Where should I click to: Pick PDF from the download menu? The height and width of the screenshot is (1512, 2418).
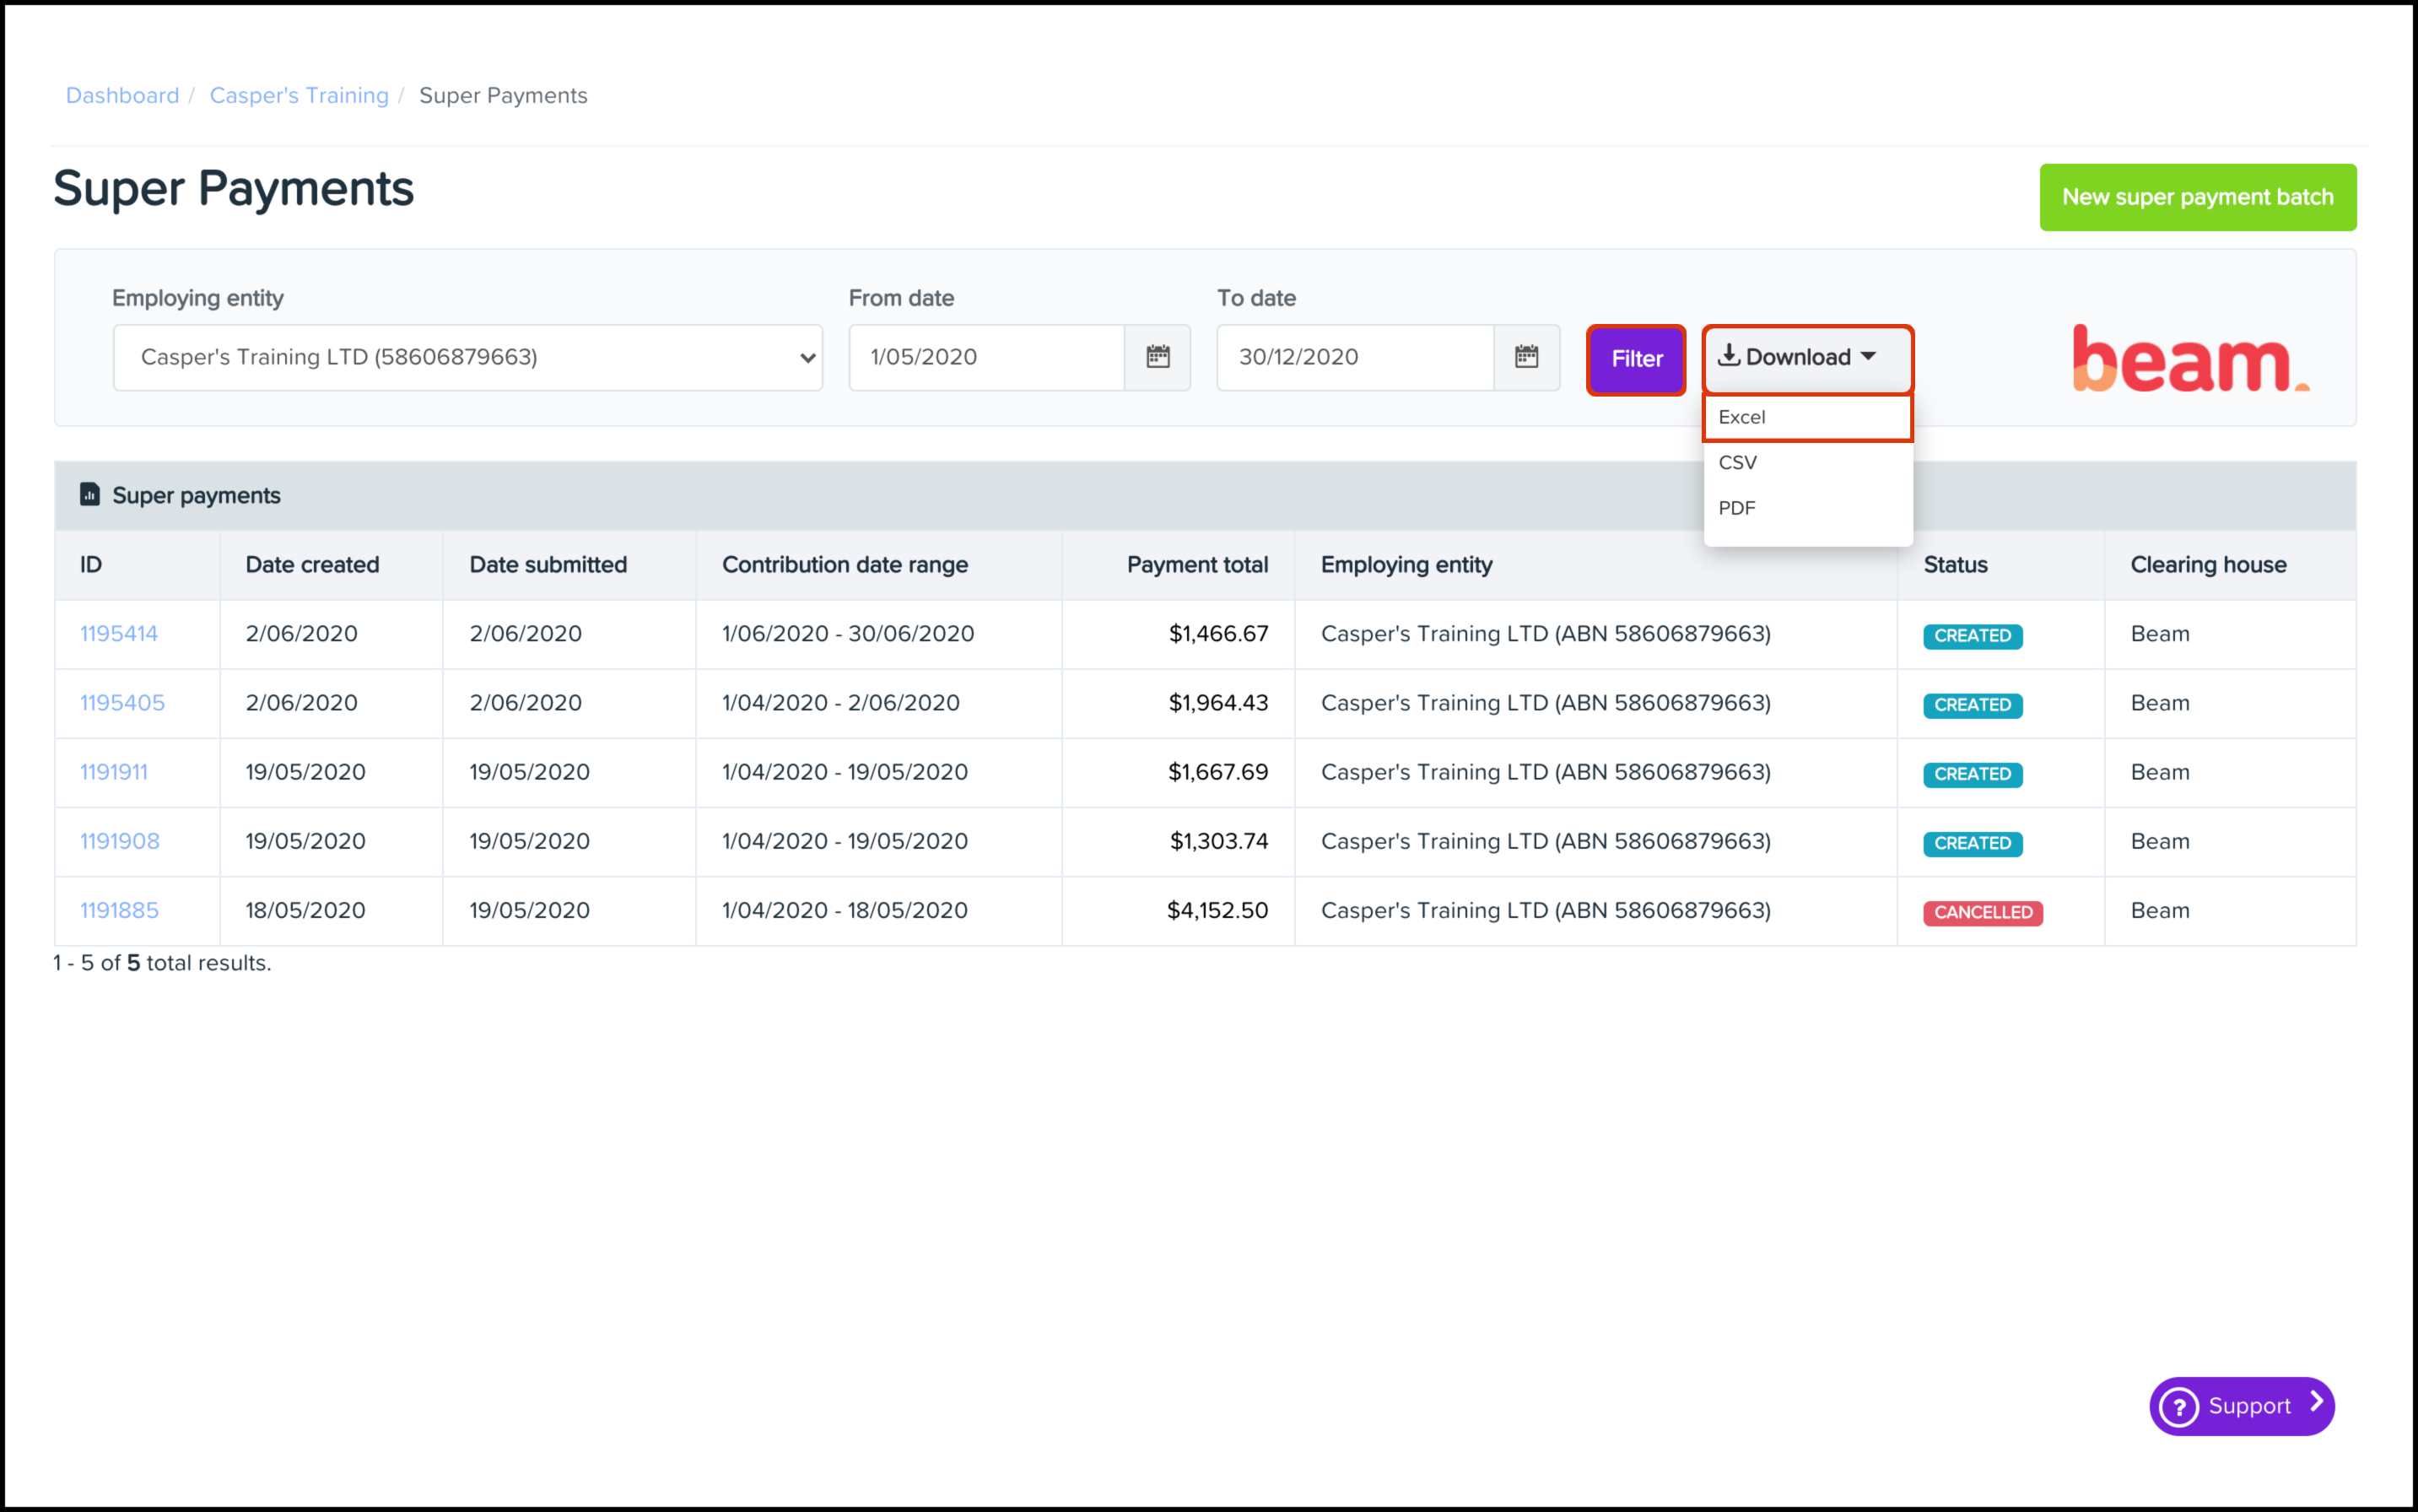(1737, 508)
